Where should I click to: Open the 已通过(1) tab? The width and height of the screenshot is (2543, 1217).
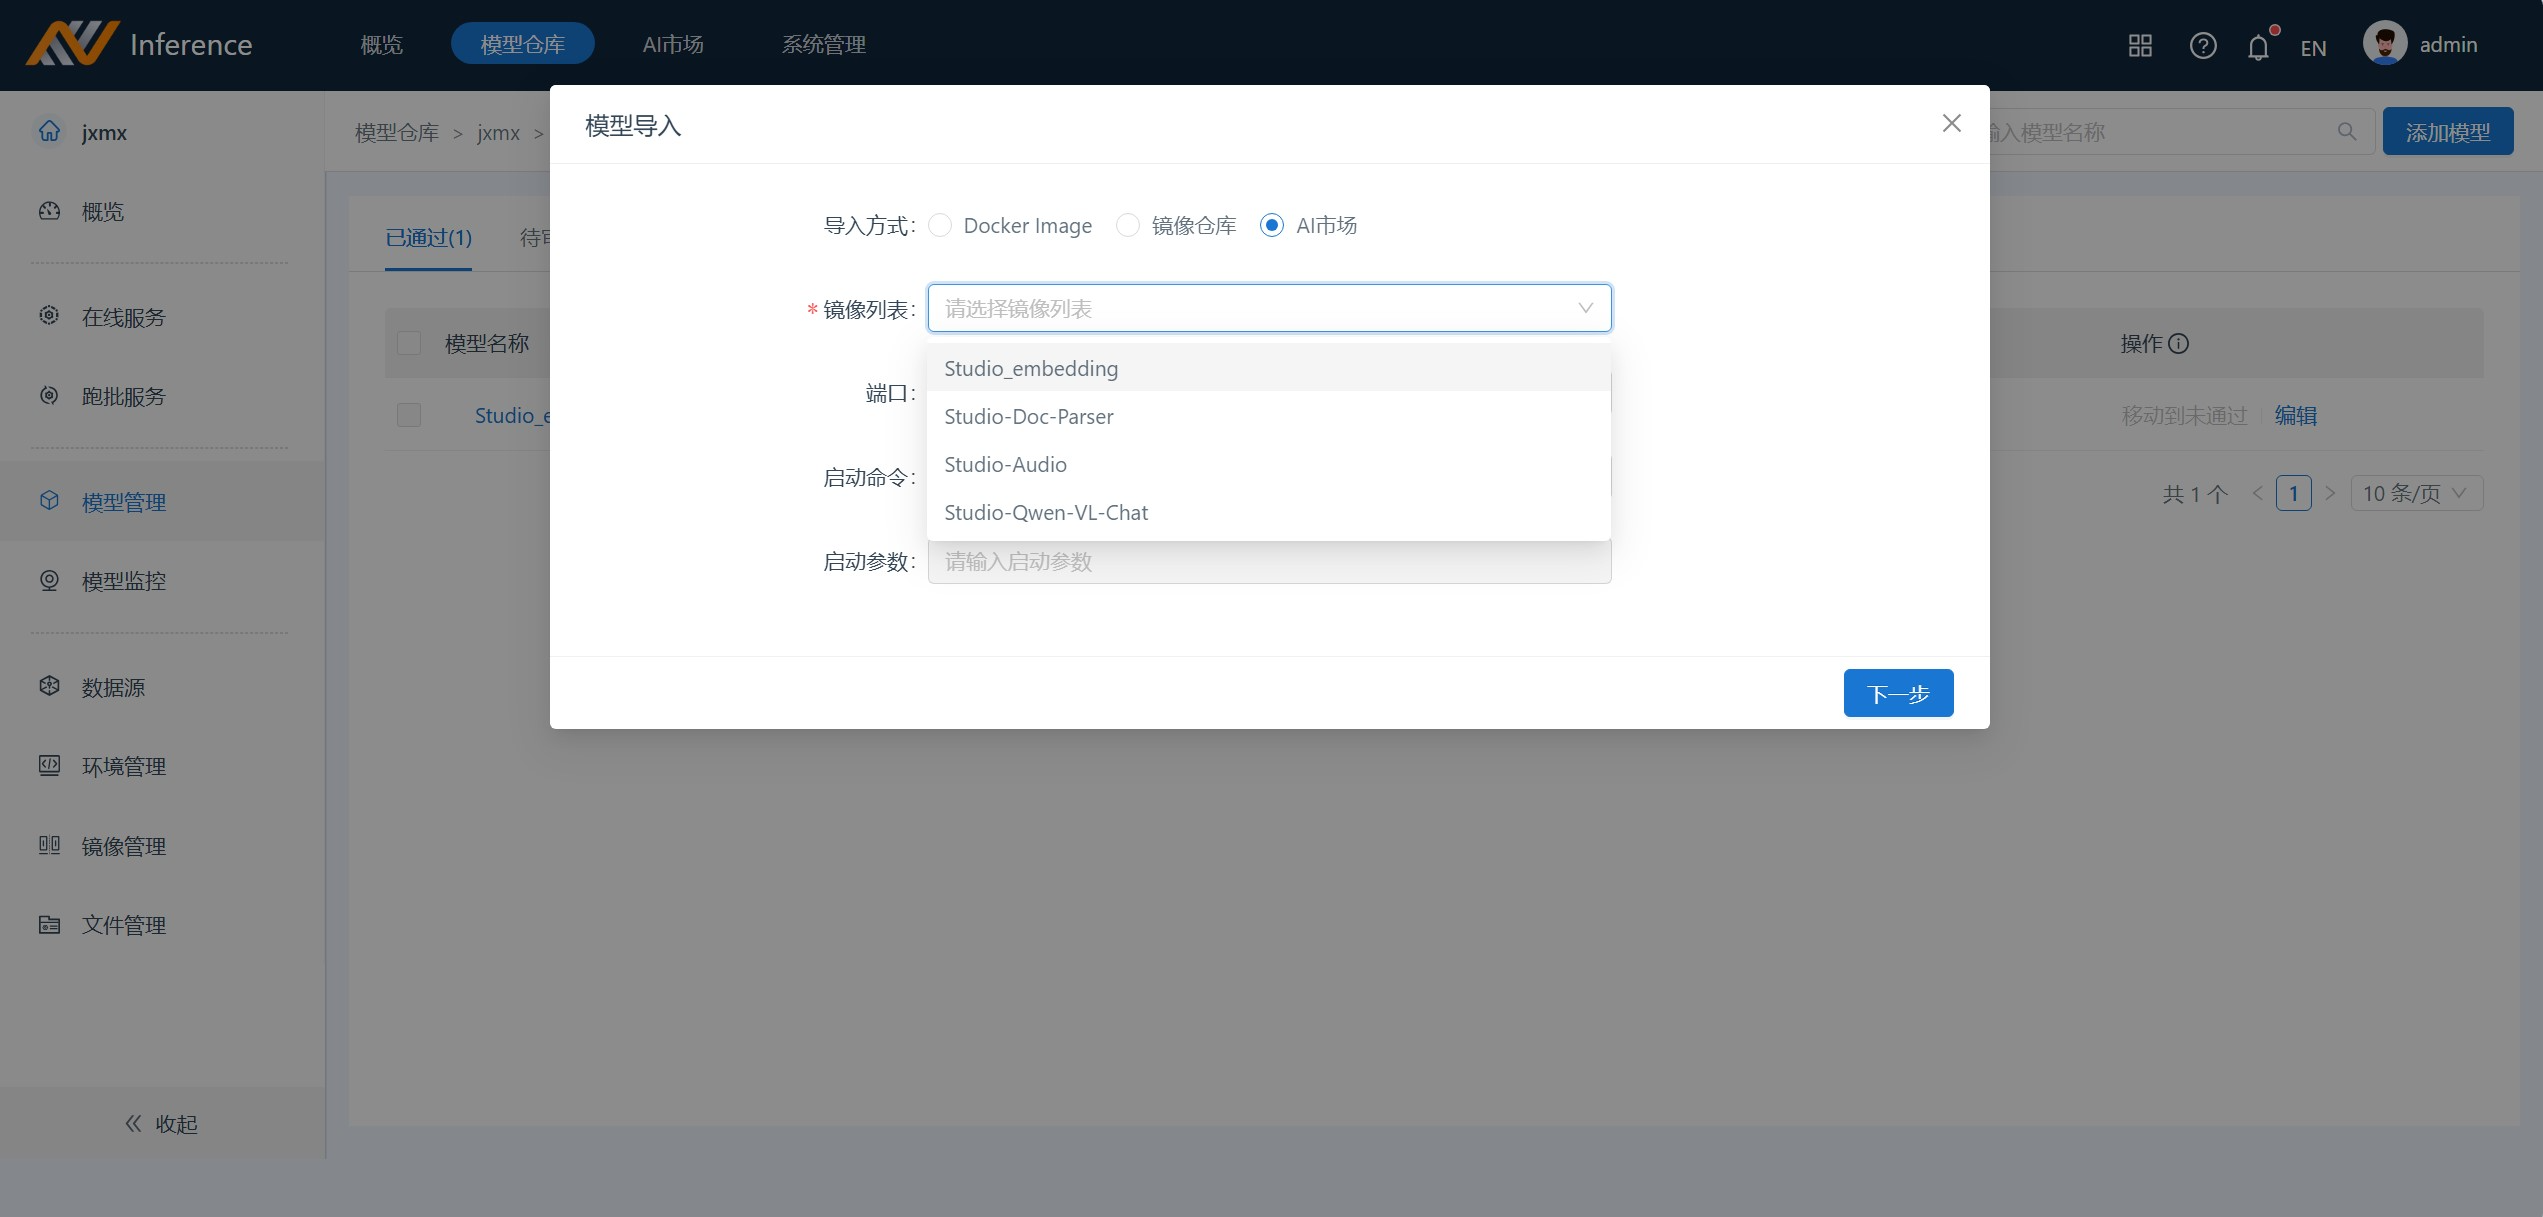click(x=428, y=238)
